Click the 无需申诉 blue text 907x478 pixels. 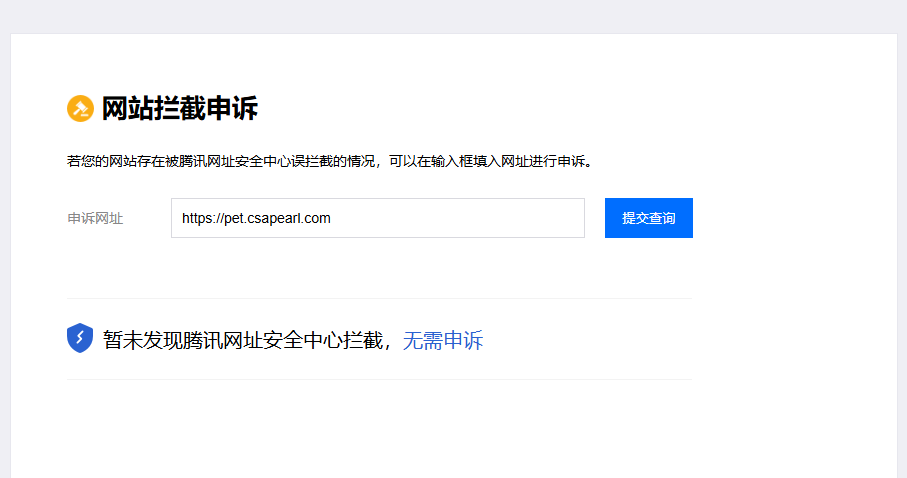click(x=443, y=340)
